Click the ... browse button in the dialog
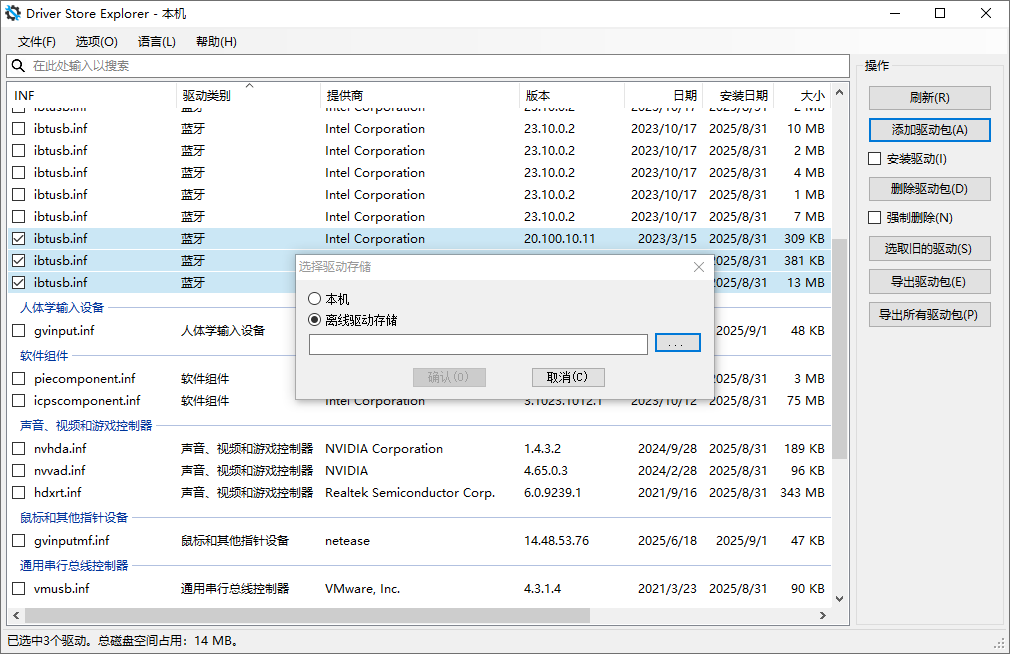The image size is (1010, 654). coord(678,343)
